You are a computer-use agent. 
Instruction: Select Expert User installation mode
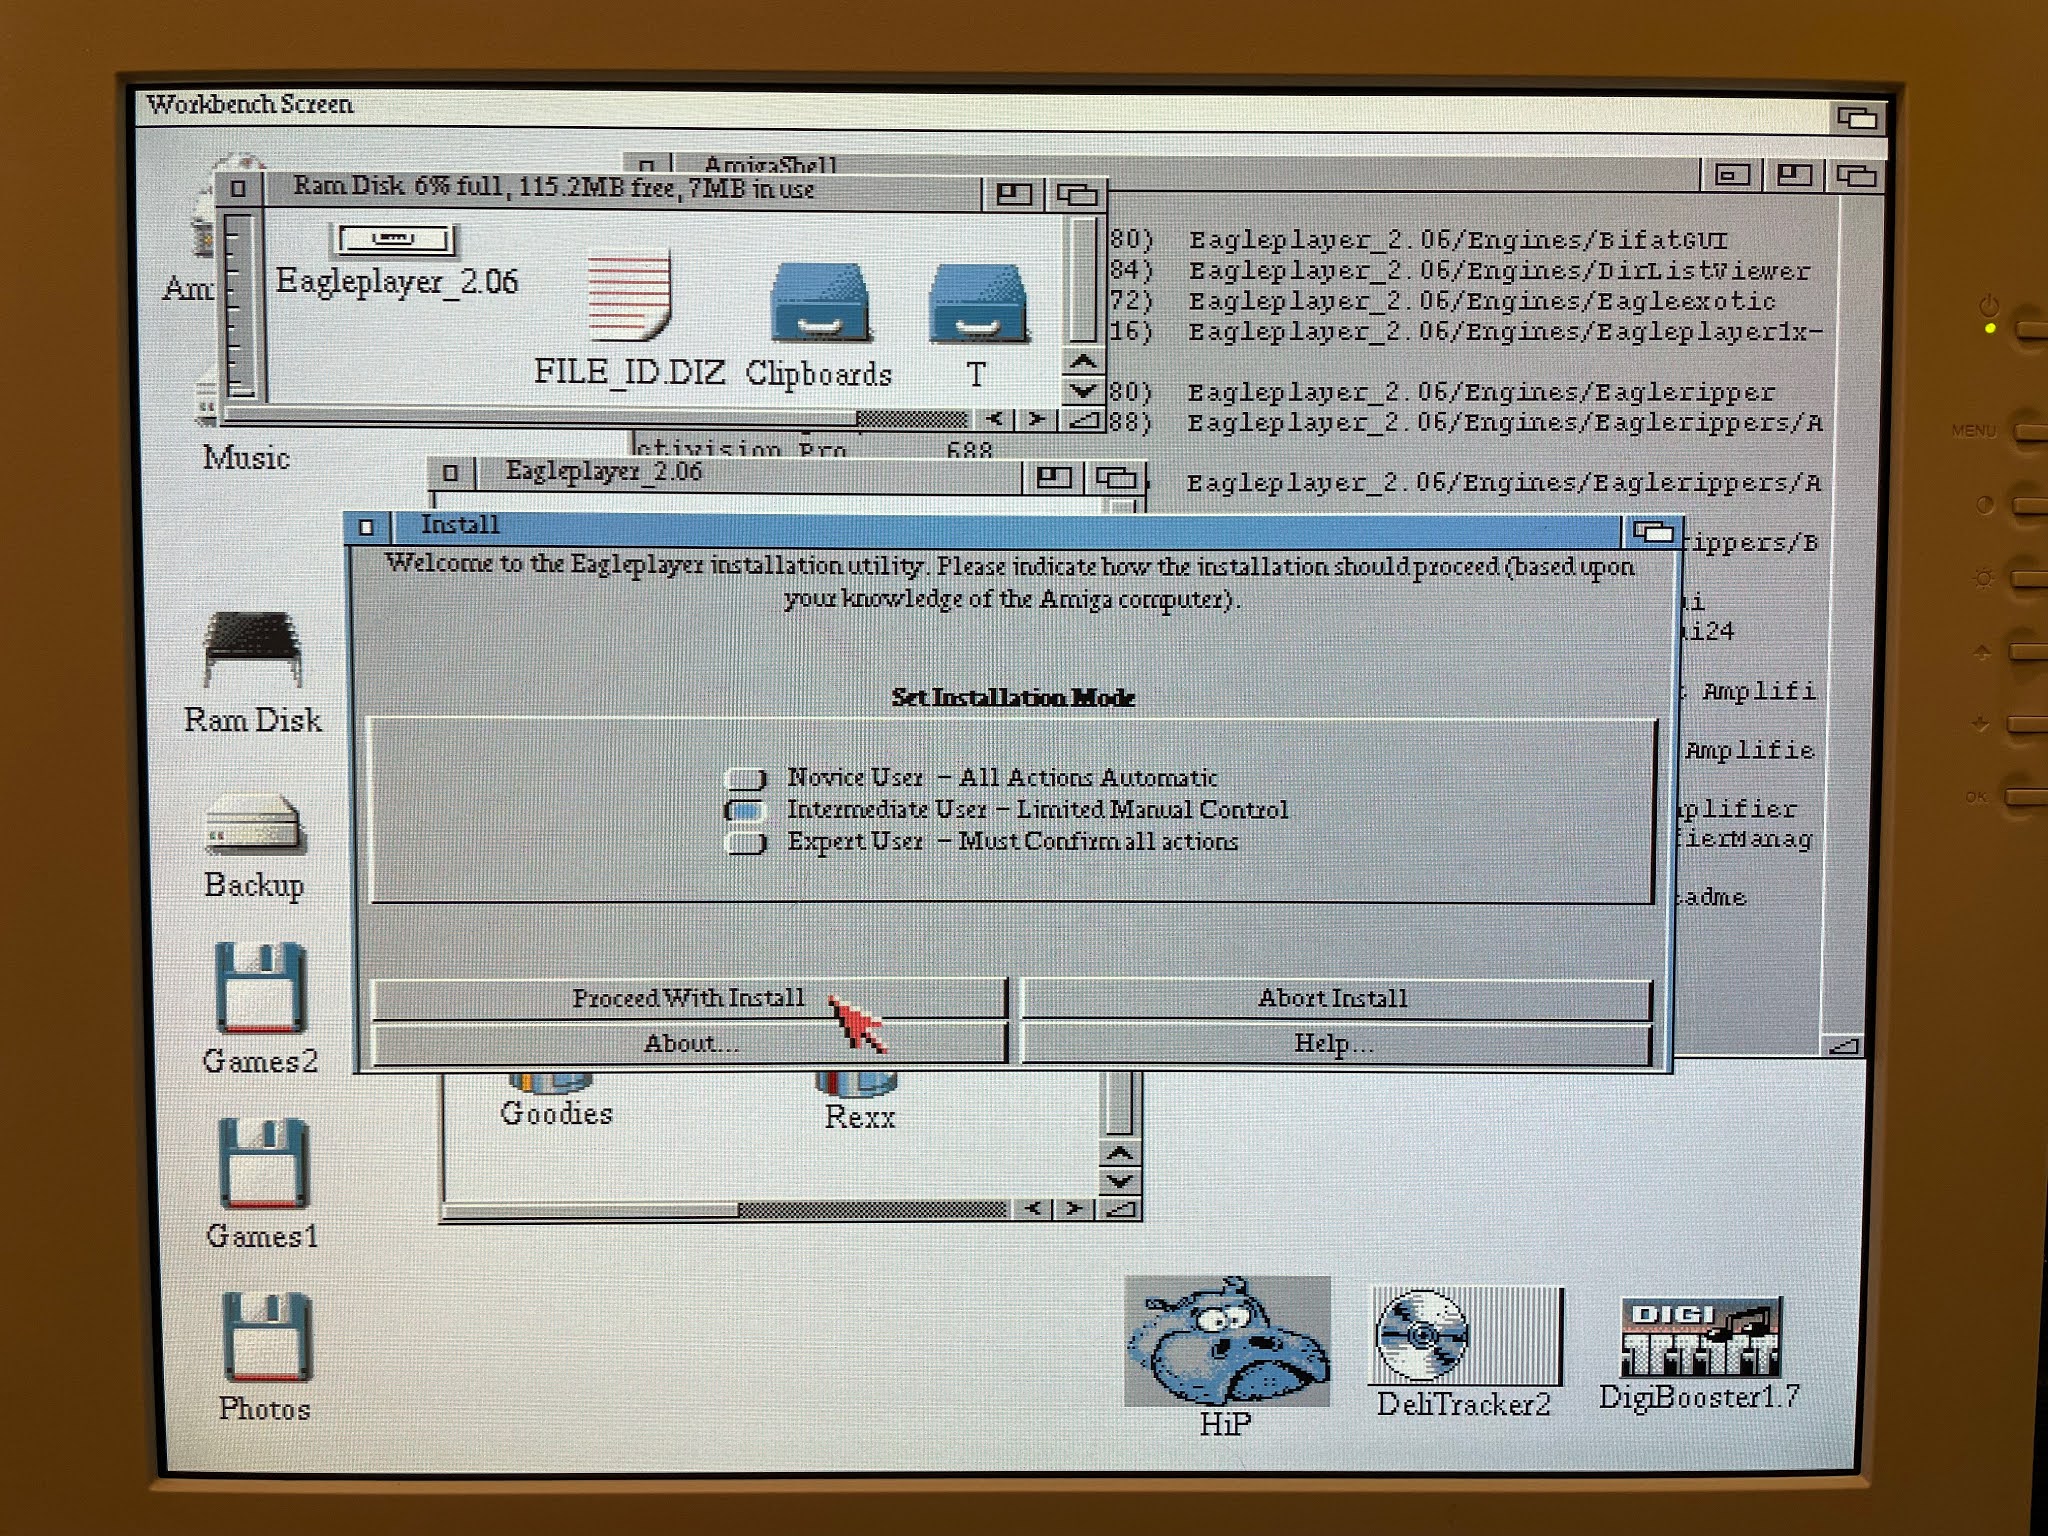point(746,842)
